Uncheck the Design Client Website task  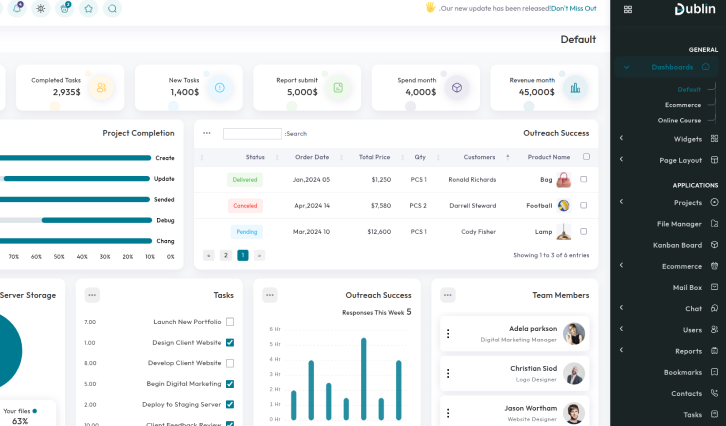coord(230,342)
